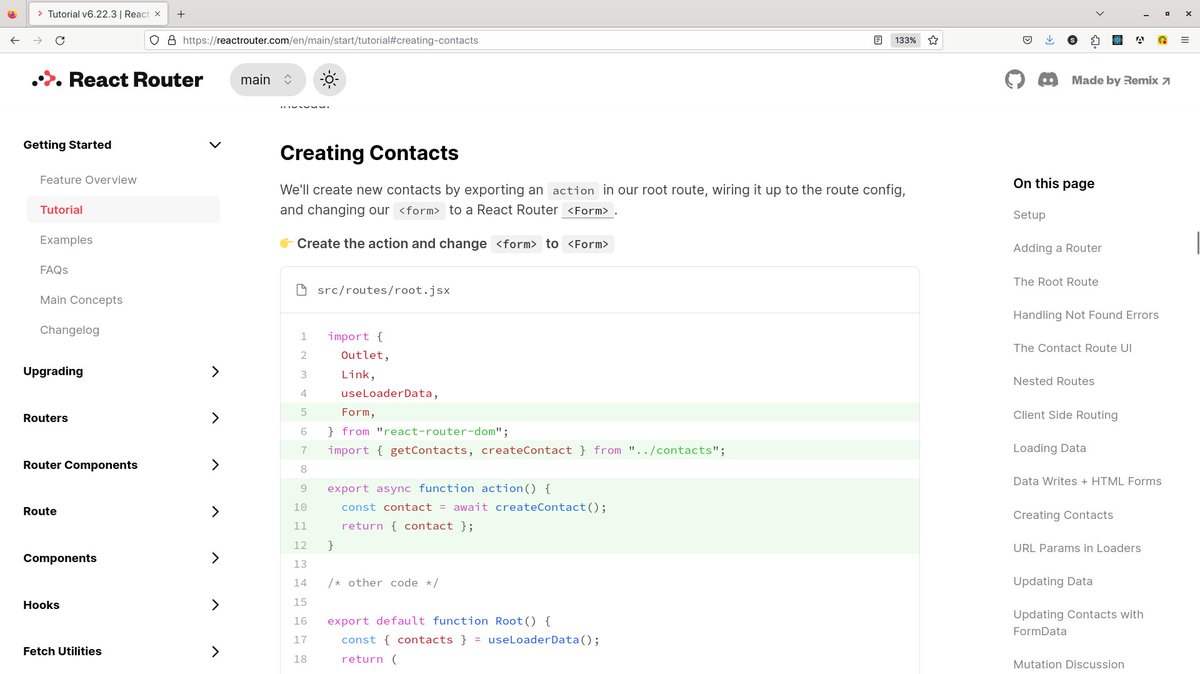Jump to Client Side Routing section
The height and width of the screenshot is (674, 1200).
pyautogui.click(x=1065, y=415)
